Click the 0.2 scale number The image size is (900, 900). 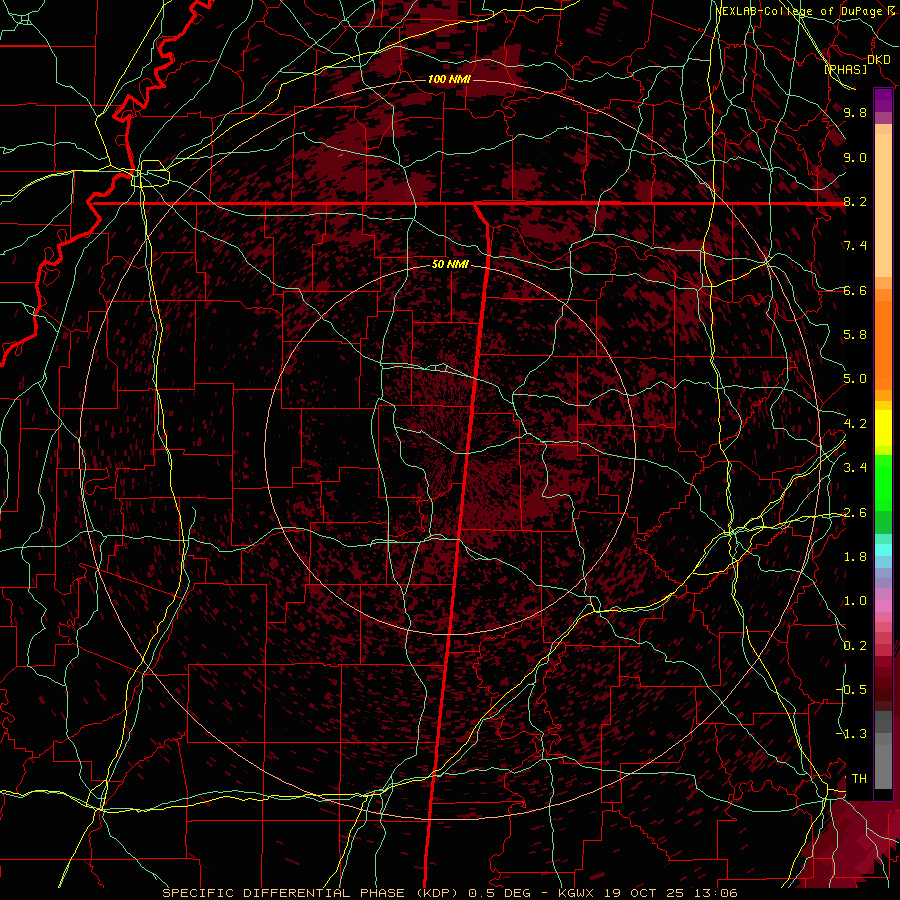(x=855, y=646)
